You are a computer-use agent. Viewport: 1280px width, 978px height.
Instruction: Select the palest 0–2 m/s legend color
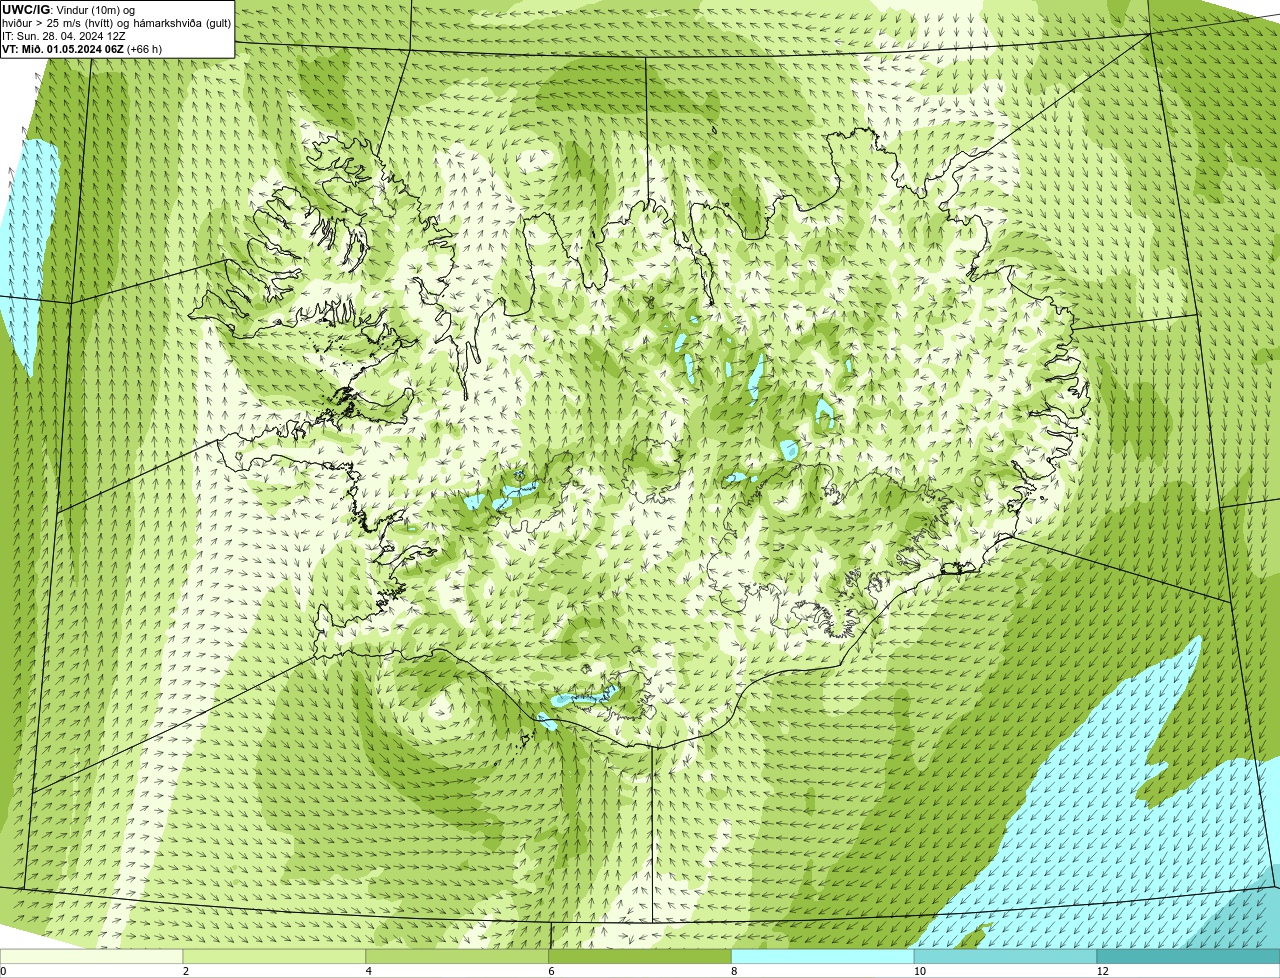click(92, 956)
